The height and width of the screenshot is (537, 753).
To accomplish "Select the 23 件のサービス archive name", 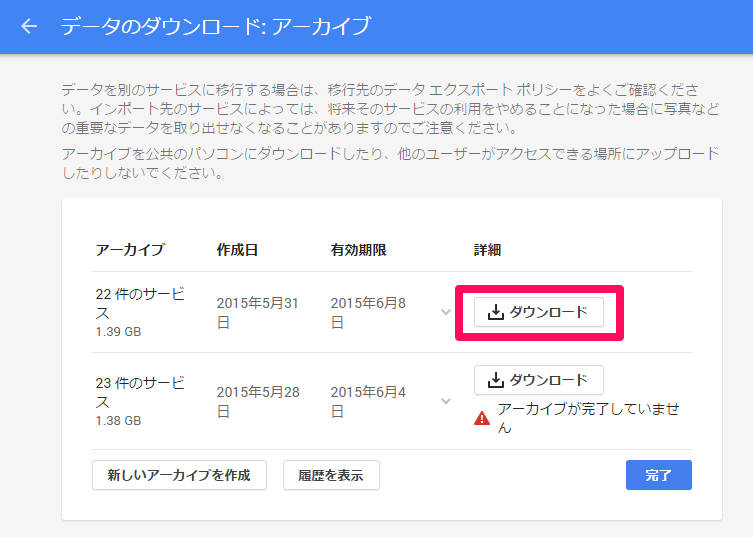I will [140, 392].
